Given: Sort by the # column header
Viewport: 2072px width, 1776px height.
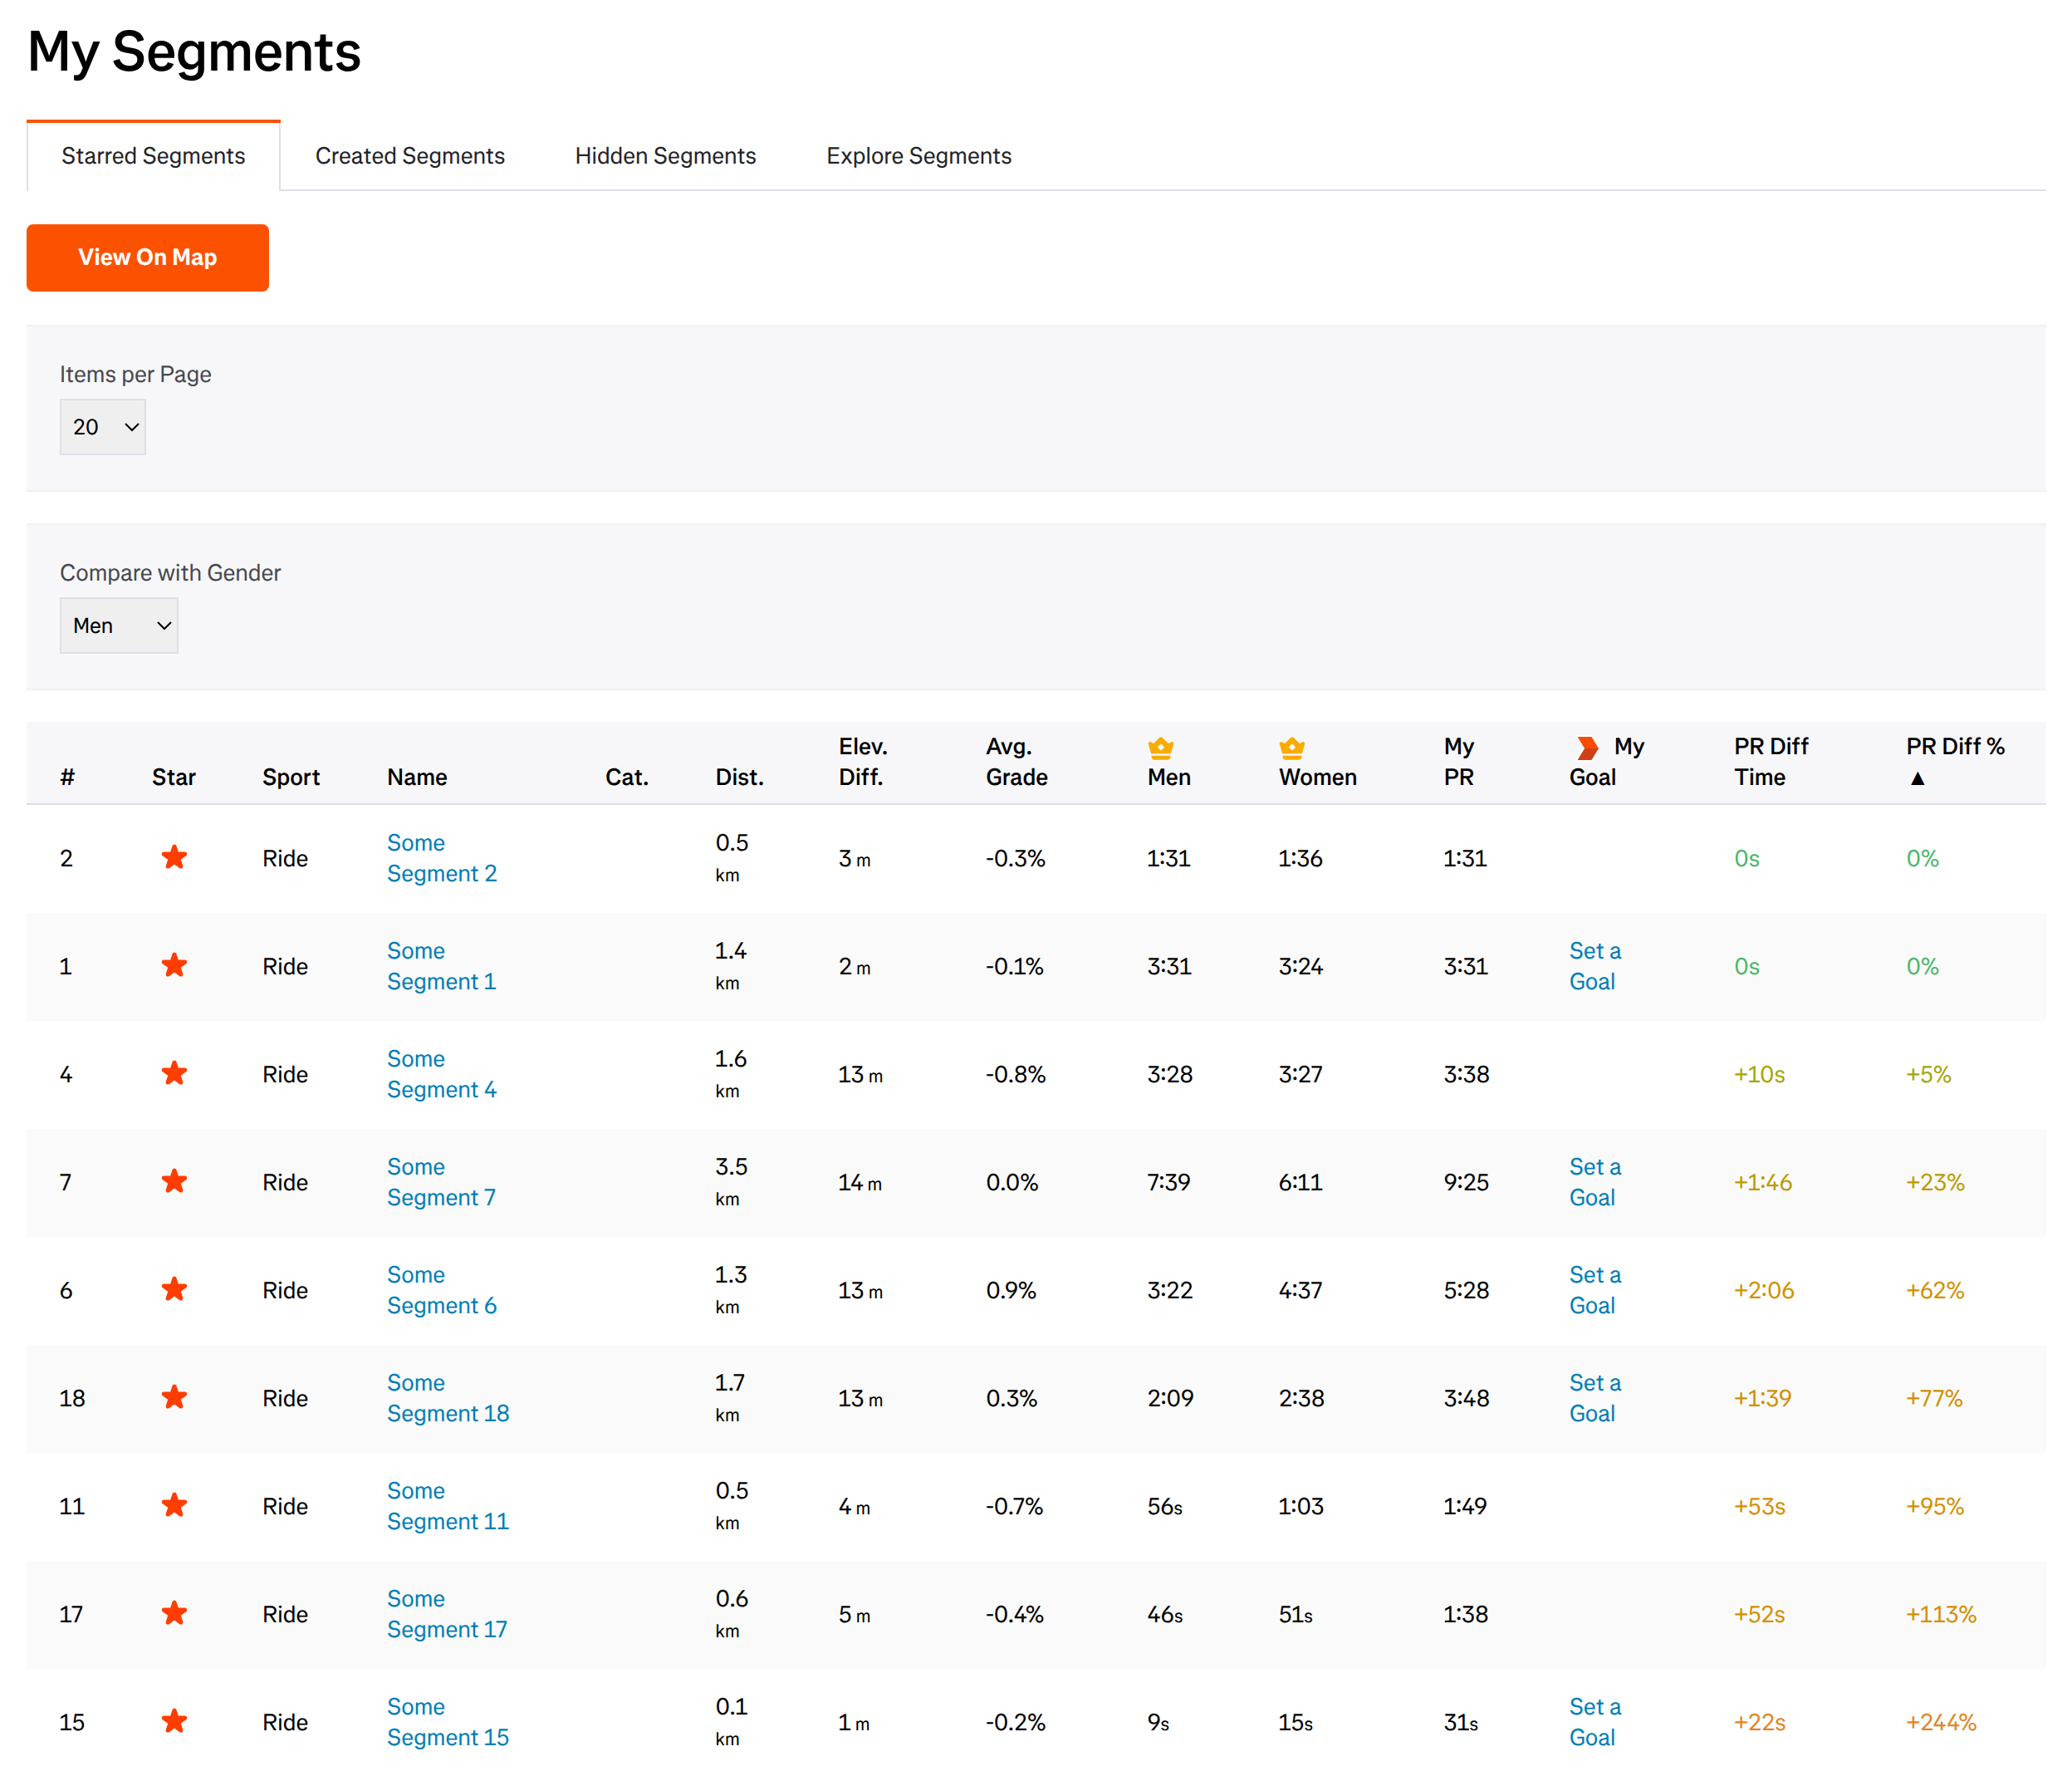Looking at the screenshot, I should [x=67, y=777].
